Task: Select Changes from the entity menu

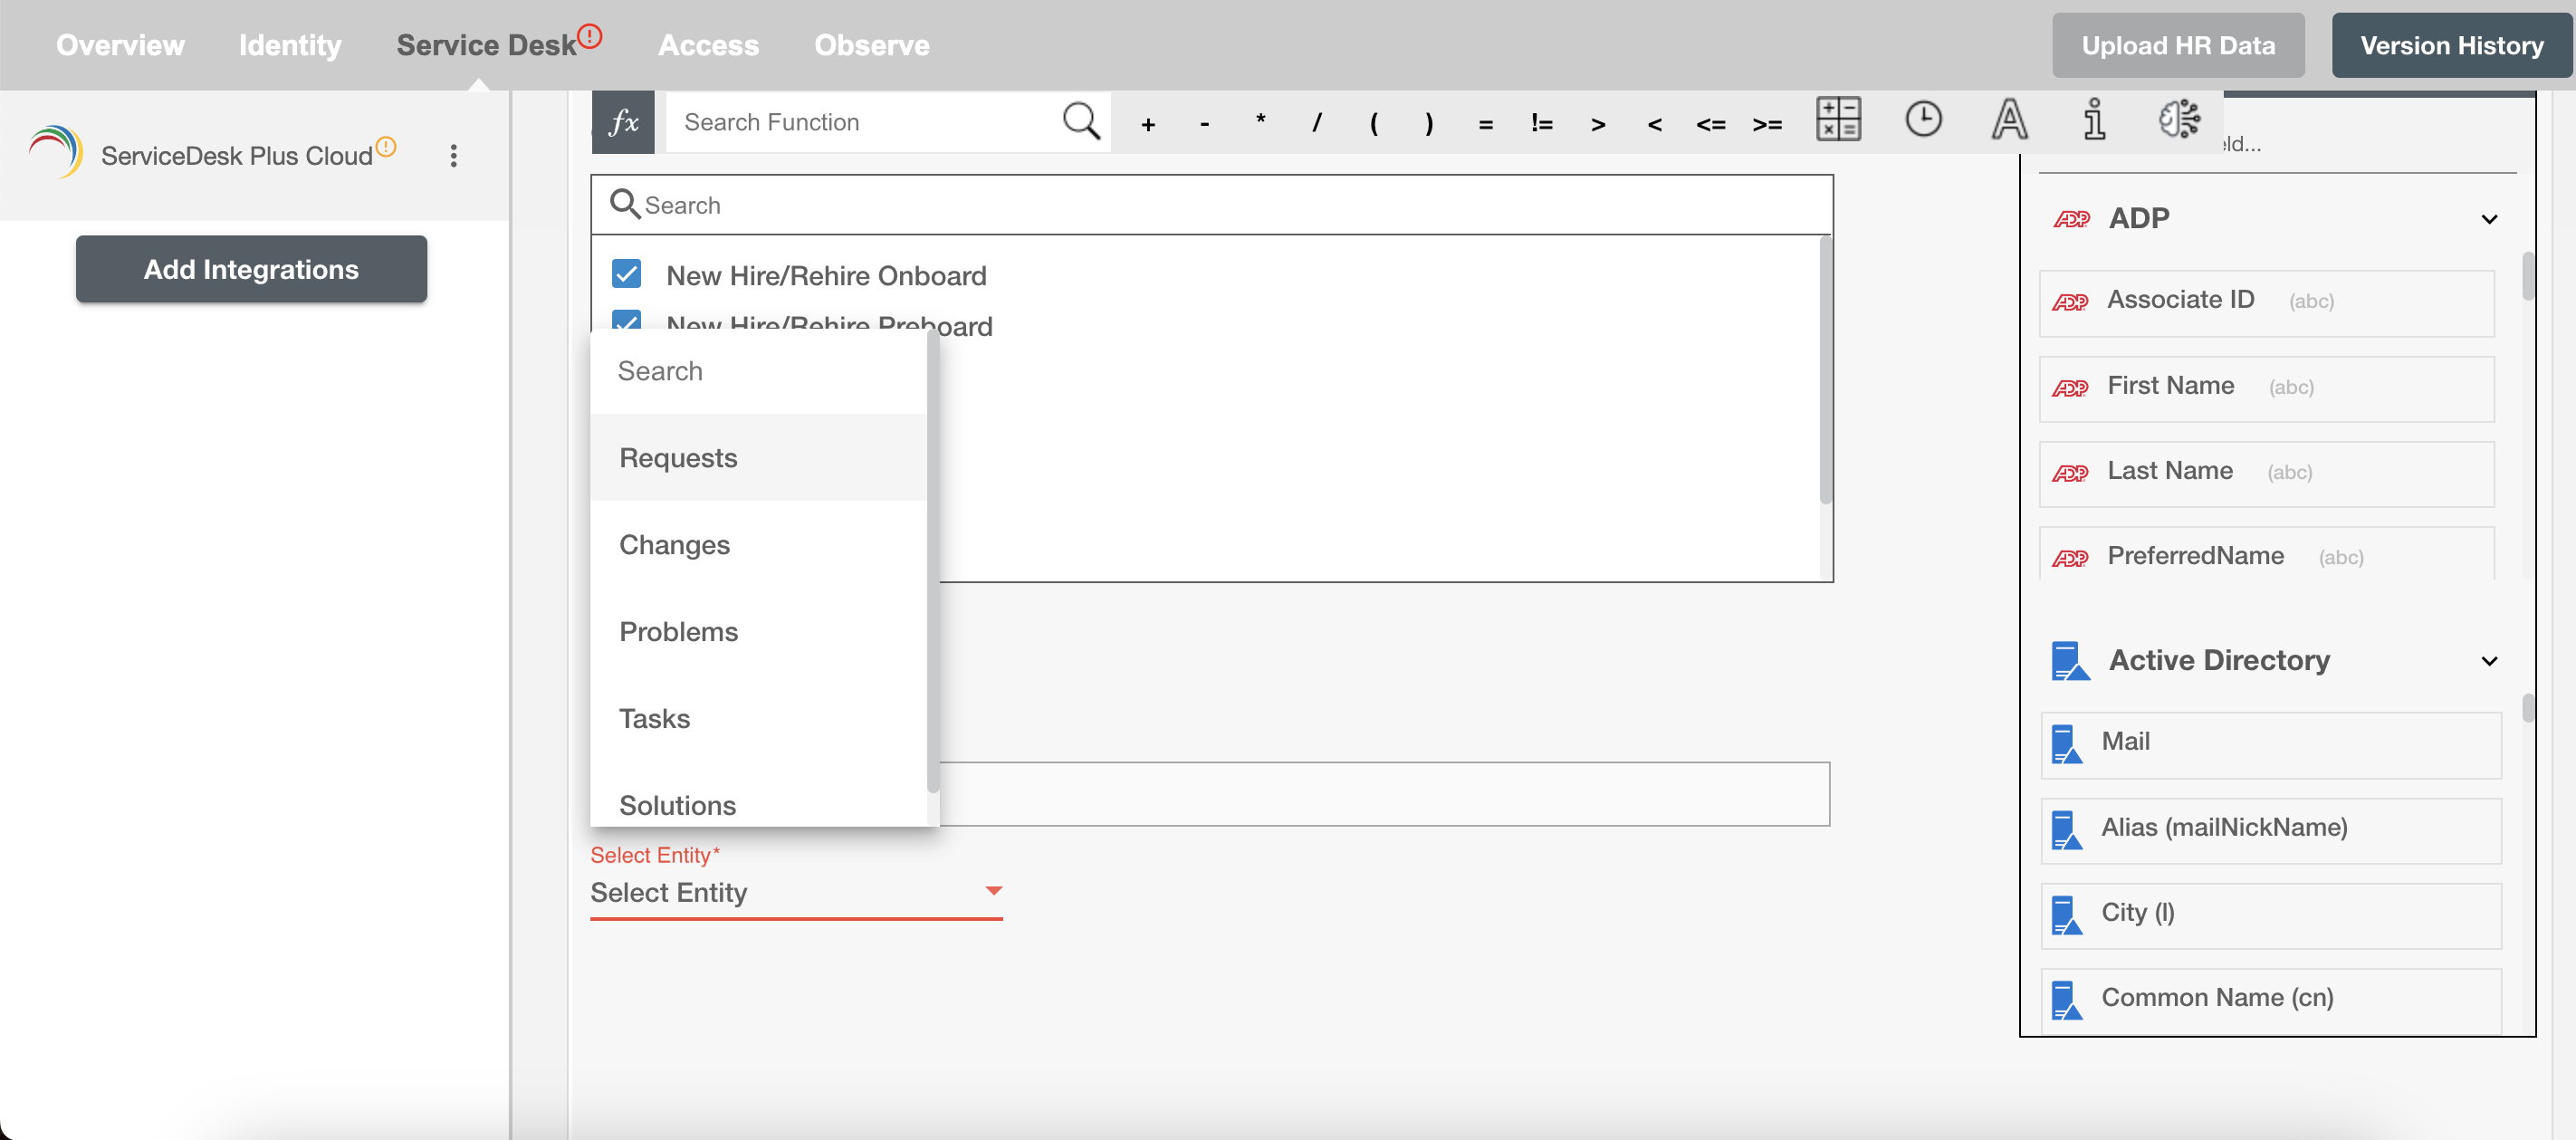Action: tap(674, 543)
